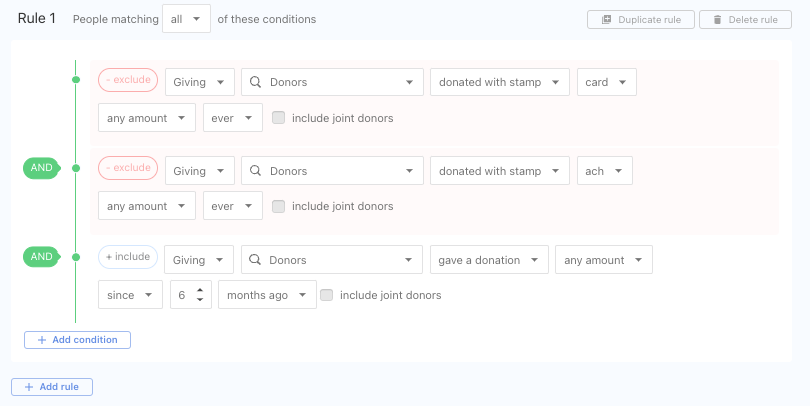The height and width of the screenshot is (406, 810).
Task: Click the Duplicate rule button
Action: [641, 20]
